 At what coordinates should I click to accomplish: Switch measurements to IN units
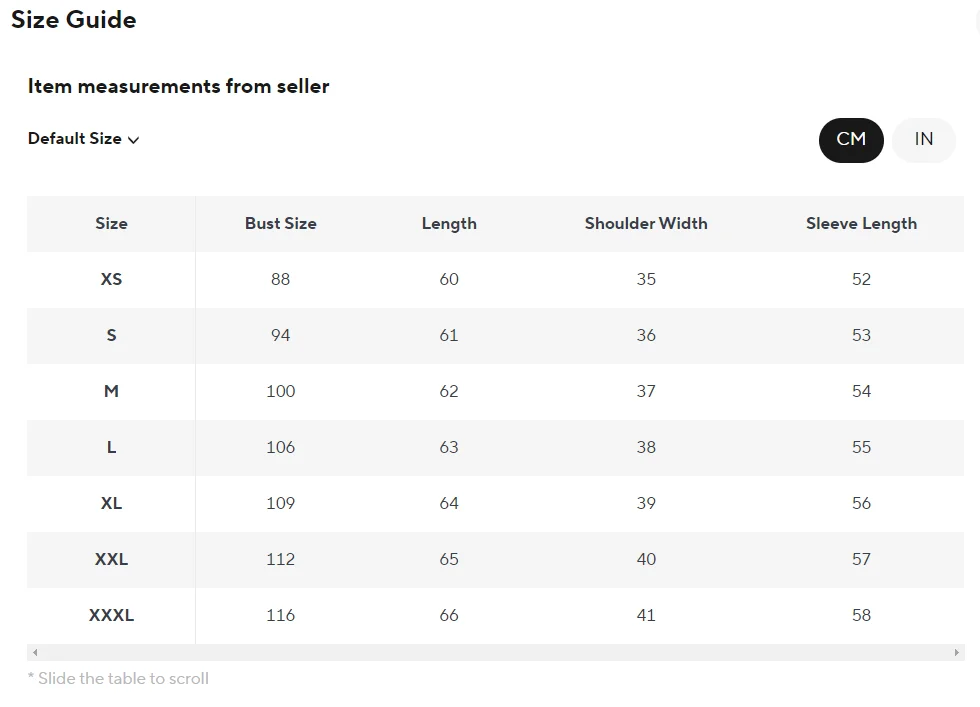pos(923,140)
